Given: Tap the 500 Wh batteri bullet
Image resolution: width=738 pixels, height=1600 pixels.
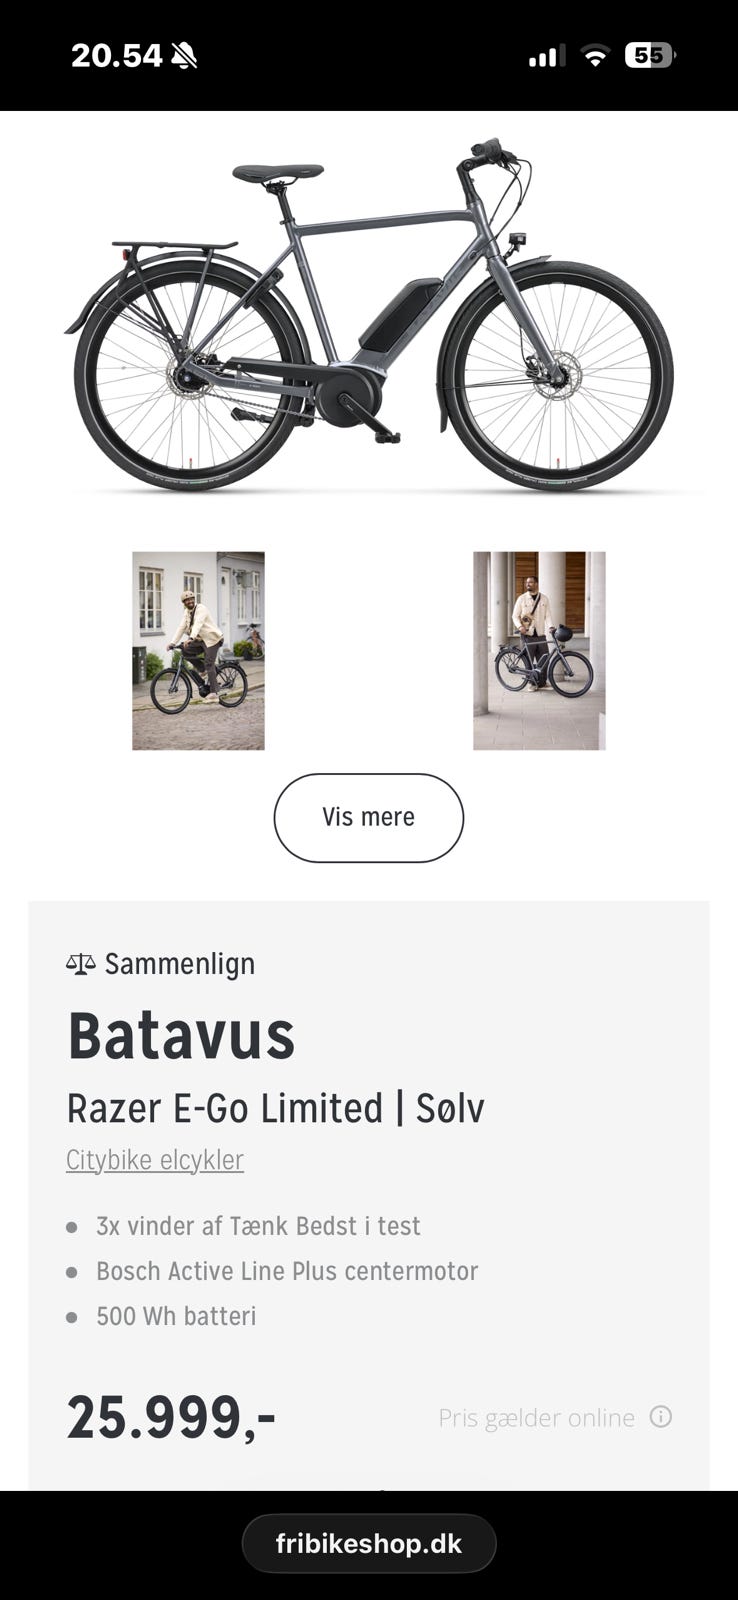Looking at the screenshot, I should [x=176, y=1316].
